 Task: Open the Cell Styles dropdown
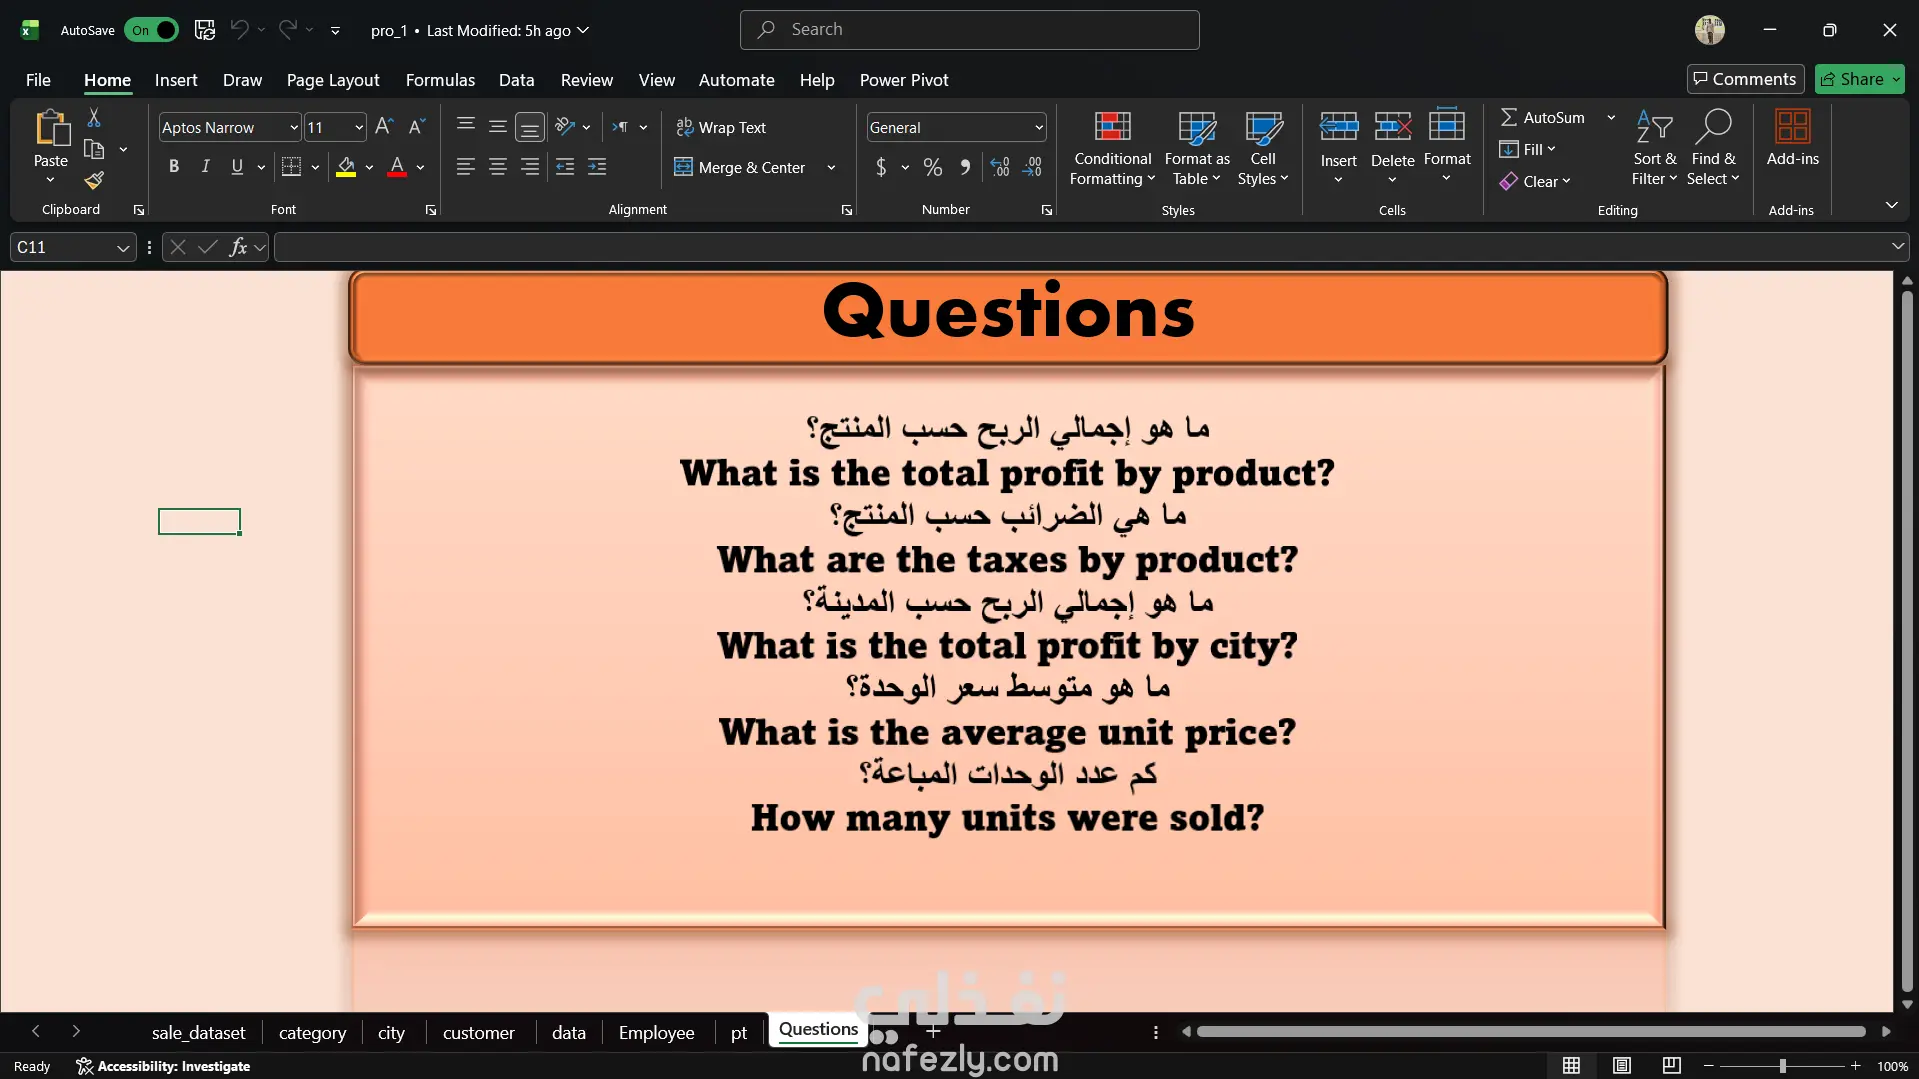[x=1263, y=147]
